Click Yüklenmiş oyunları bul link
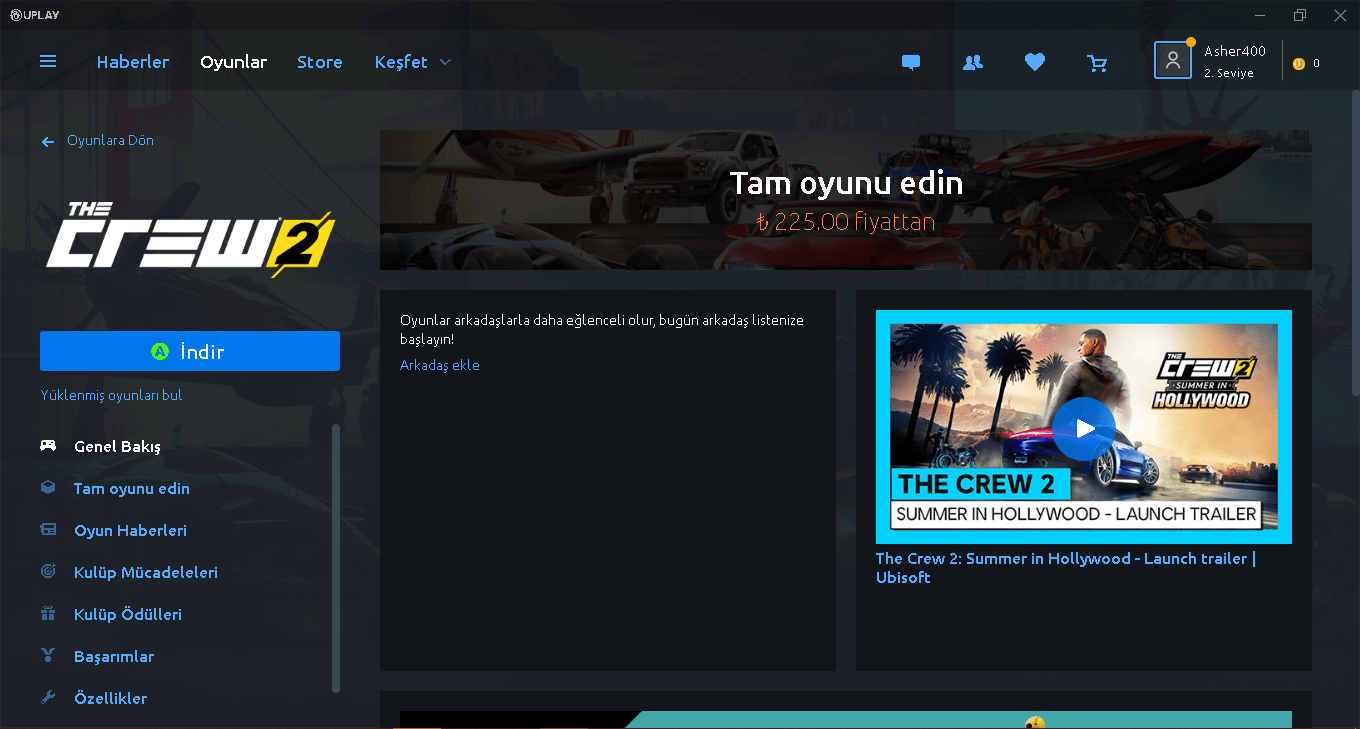This screenshot has width=1360, height=729. 111,395
